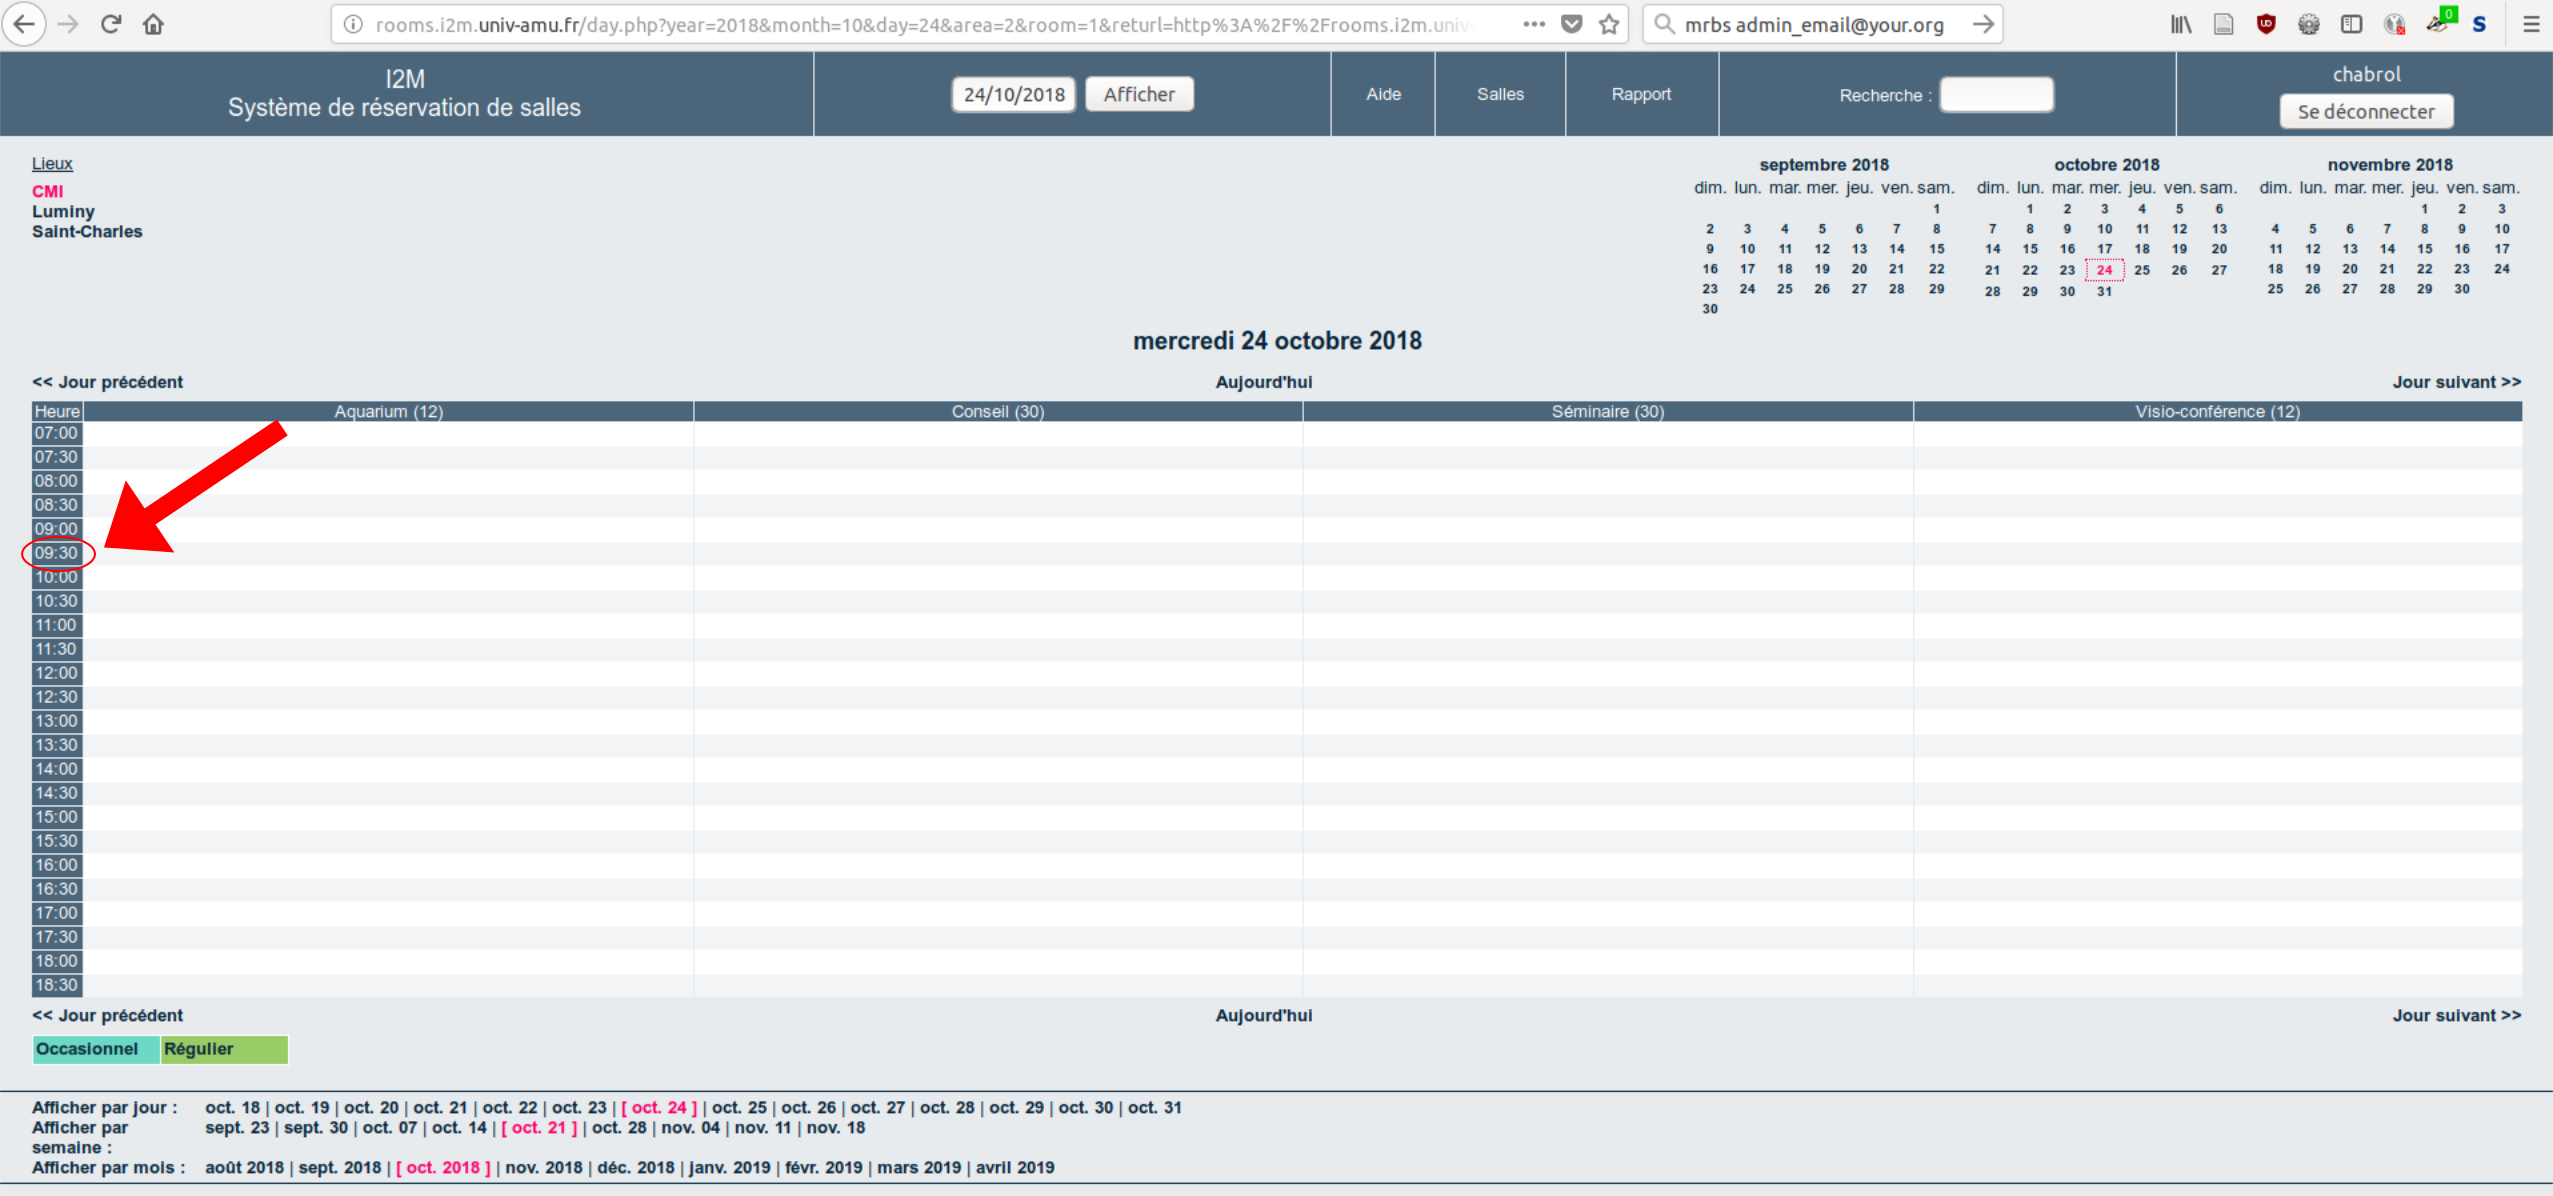Click the Se déconnecter button
The width and height of the screenshot is (2553, 1196).
(2365, 111)
